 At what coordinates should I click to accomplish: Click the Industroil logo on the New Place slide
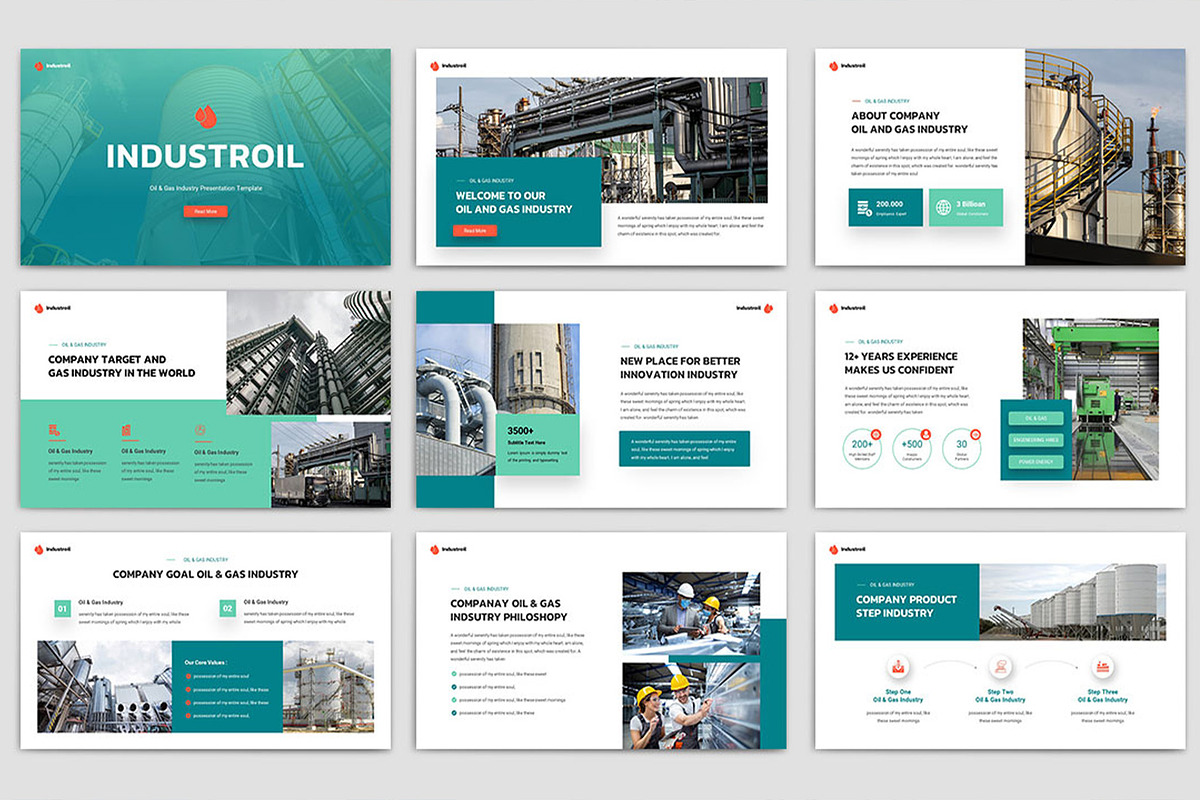754,308
